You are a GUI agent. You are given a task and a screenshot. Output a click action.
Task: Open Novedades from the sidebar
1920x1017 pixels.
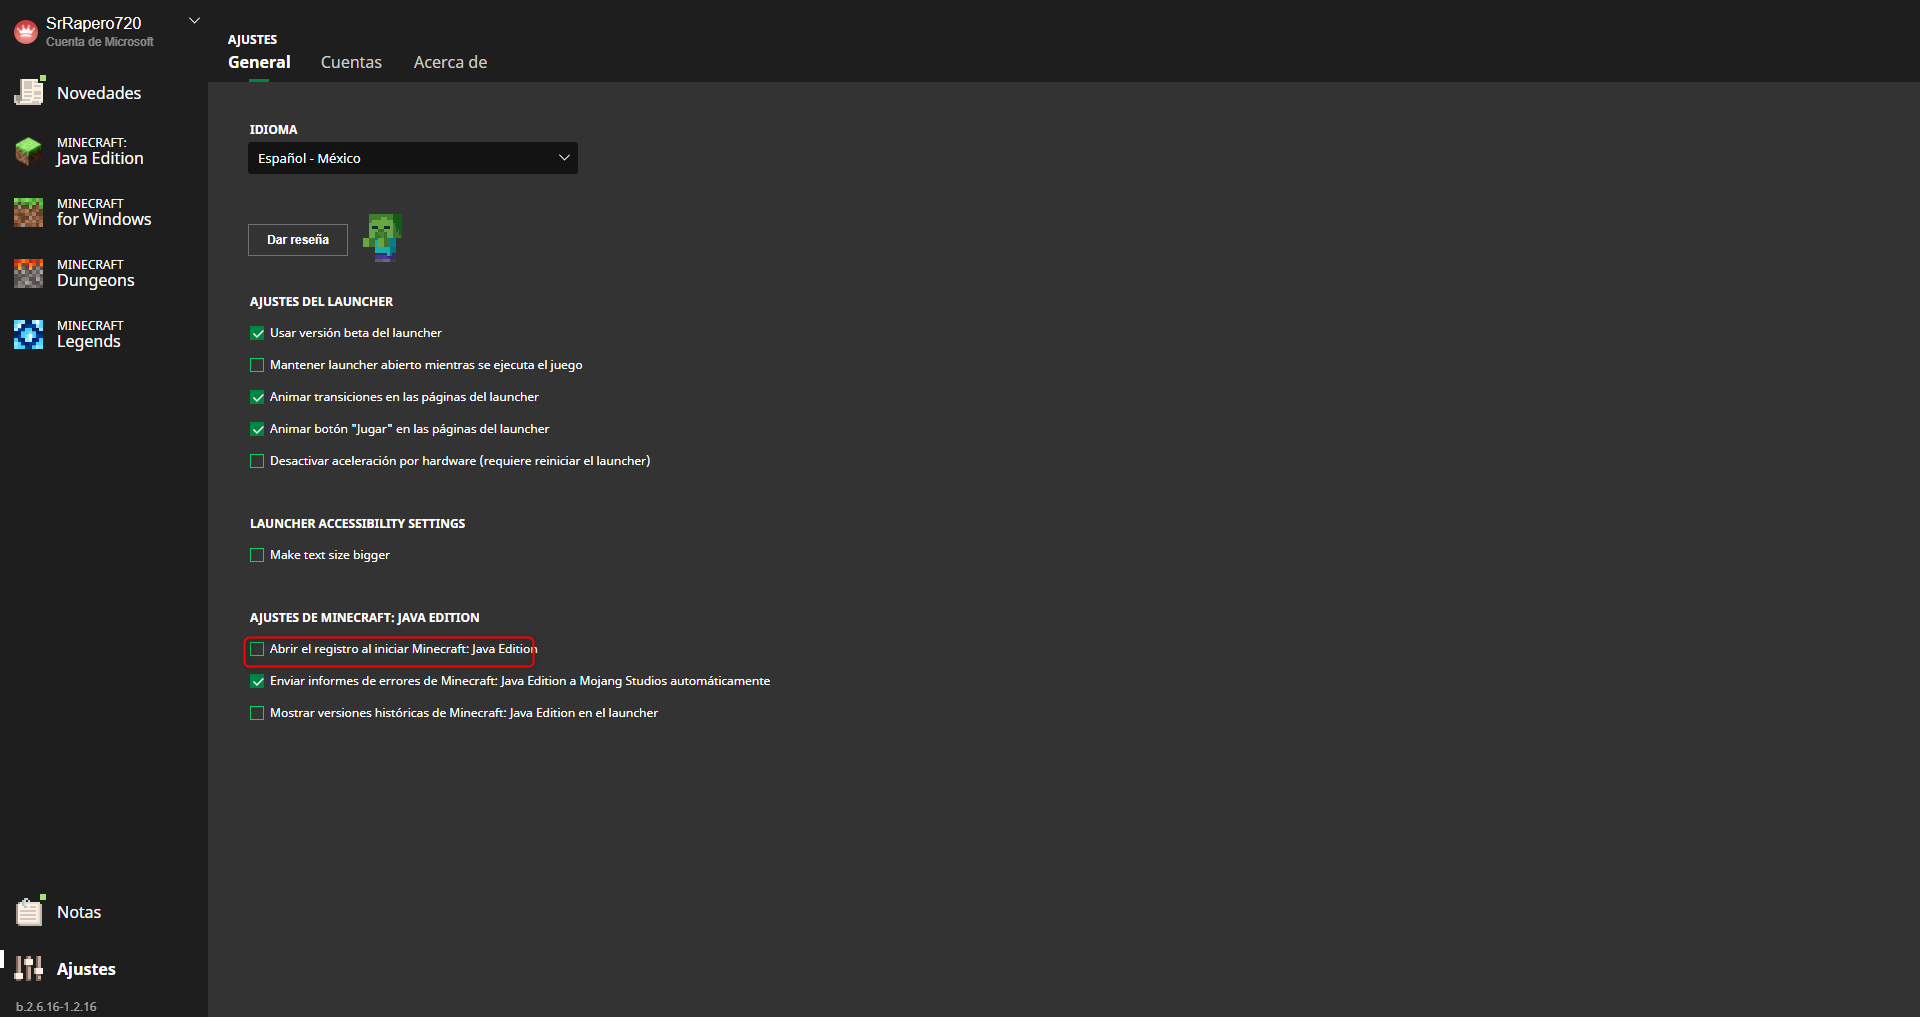pos(97,92)
